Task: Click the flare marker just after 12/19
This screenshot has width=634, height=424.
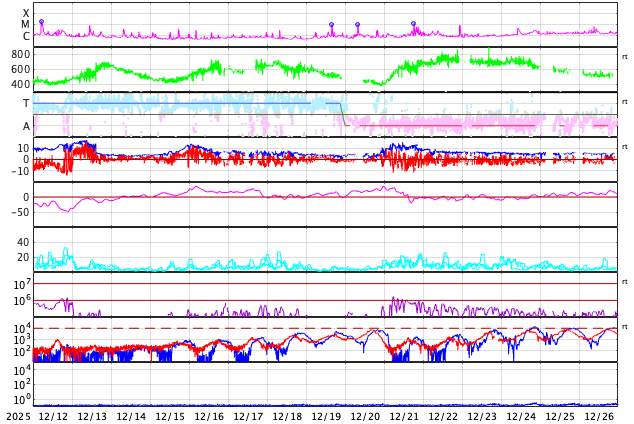Action: [x=331, y=25]
